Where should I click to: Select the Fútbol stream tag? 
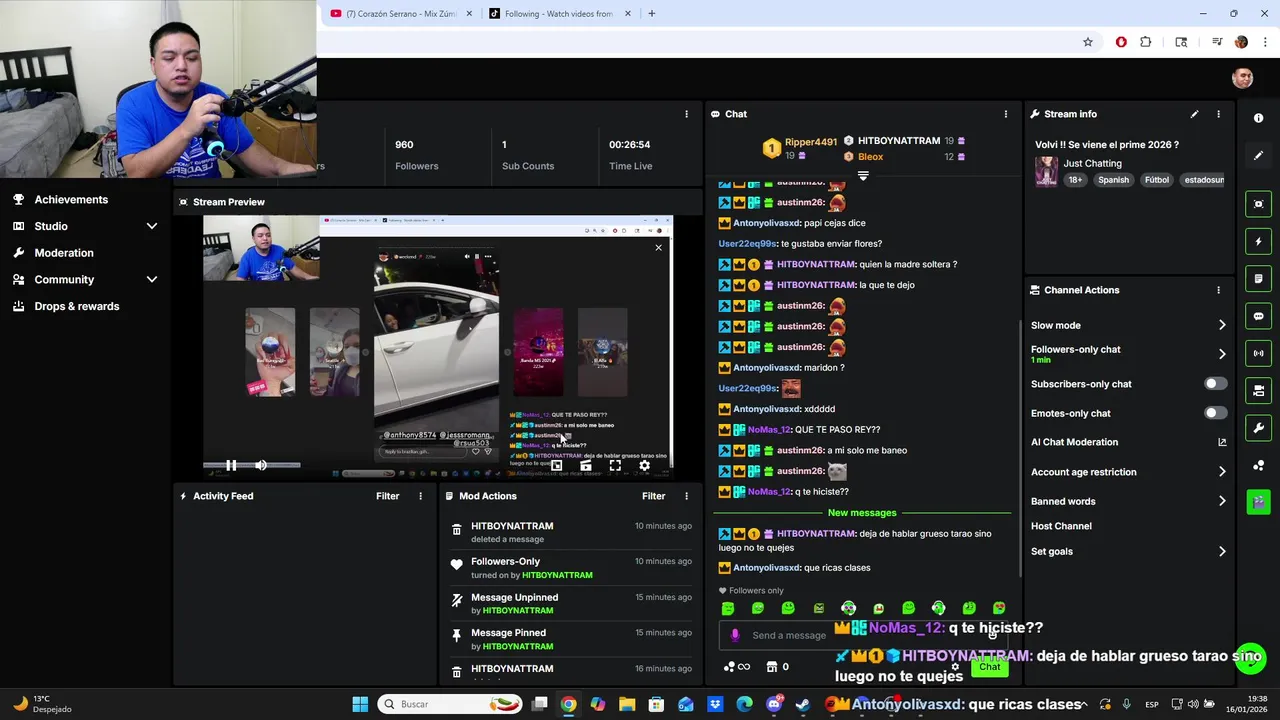[x=1157, y=180]
